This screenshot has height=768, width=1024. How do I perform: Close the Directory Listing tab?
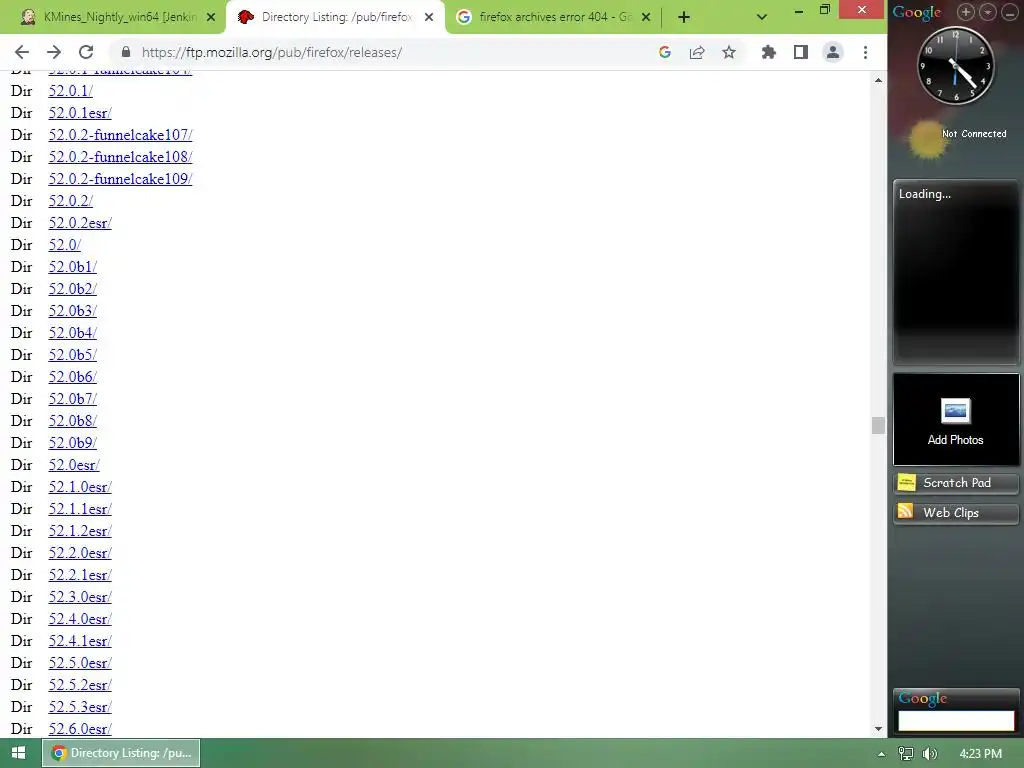click(428, 17)
